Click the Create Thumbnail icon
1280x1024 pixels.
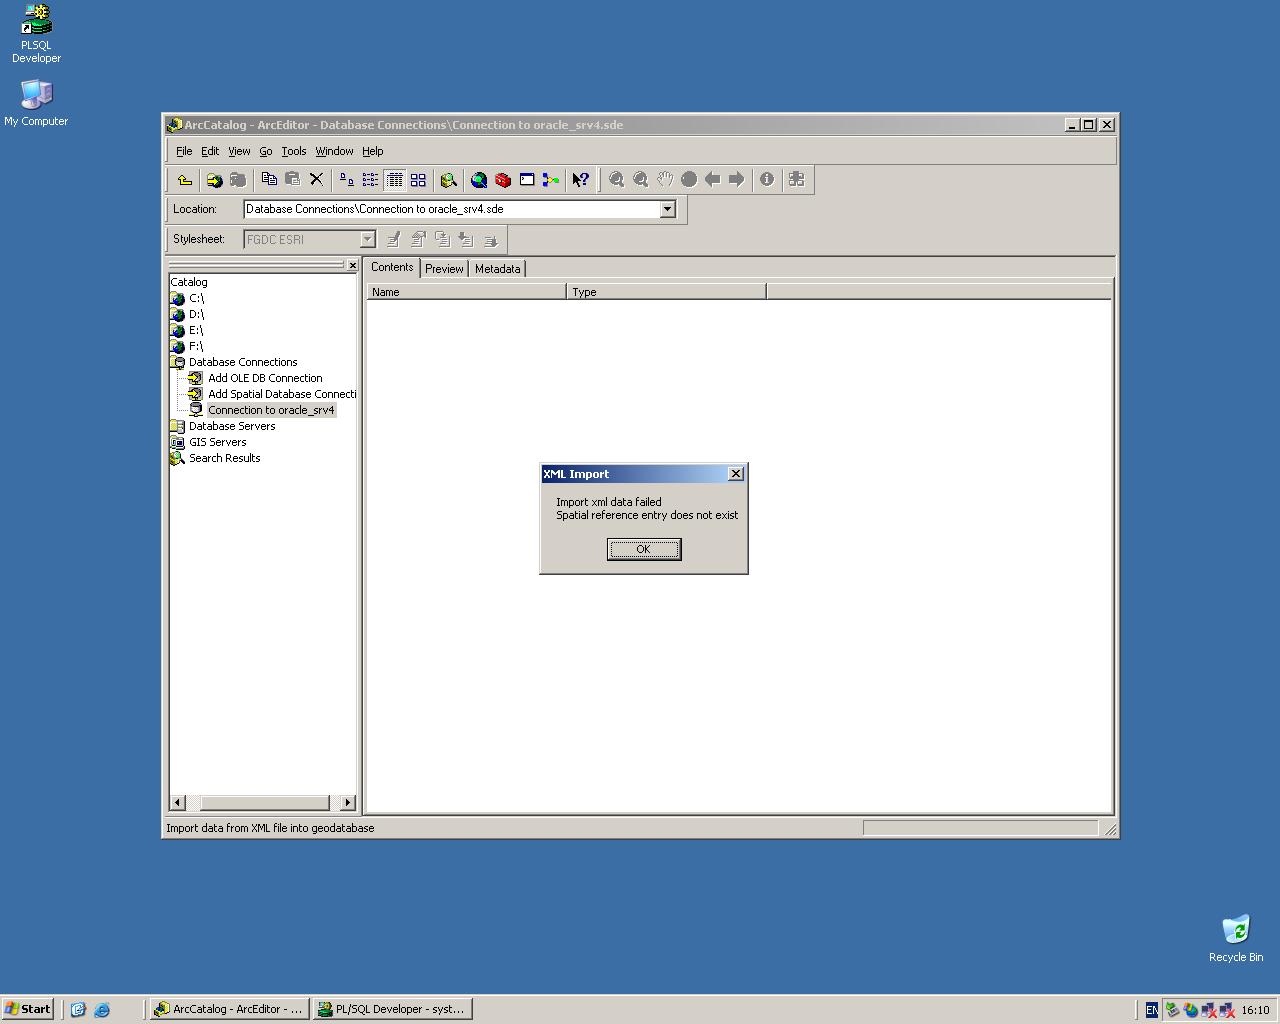tap(797, 180)
